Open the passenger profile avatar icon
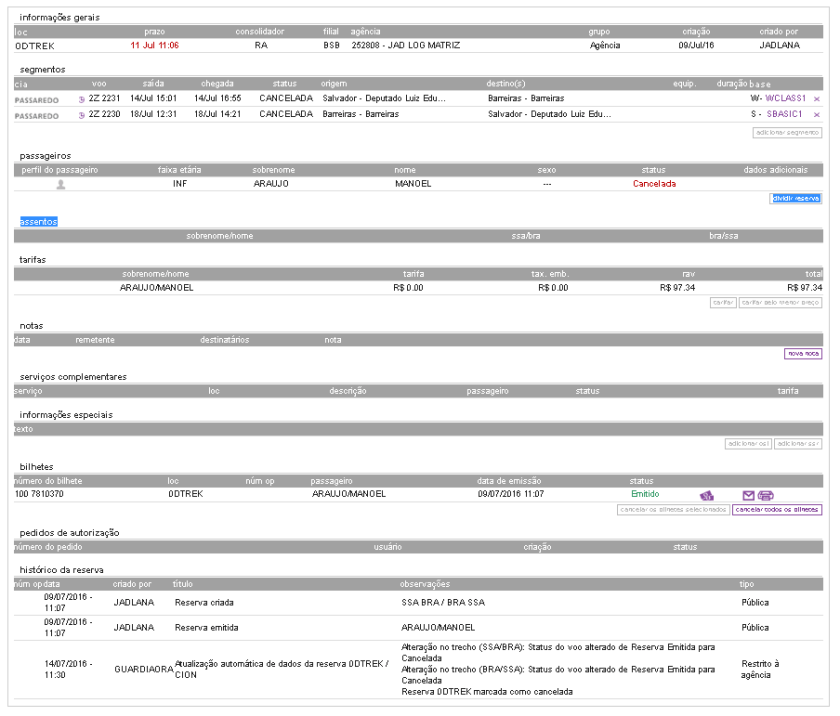 coord(61,185)
